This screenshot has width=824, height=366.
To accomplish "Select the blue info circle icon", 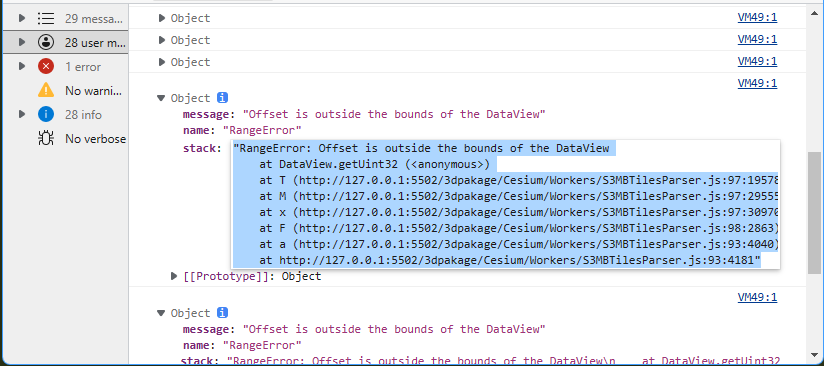I will (x=46, y=115).
